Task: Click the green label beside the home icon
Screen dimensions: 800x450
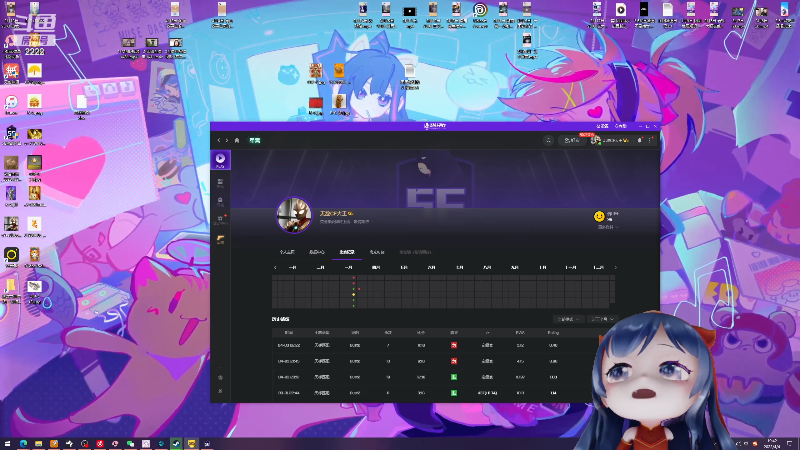Action: click(255, 140)
